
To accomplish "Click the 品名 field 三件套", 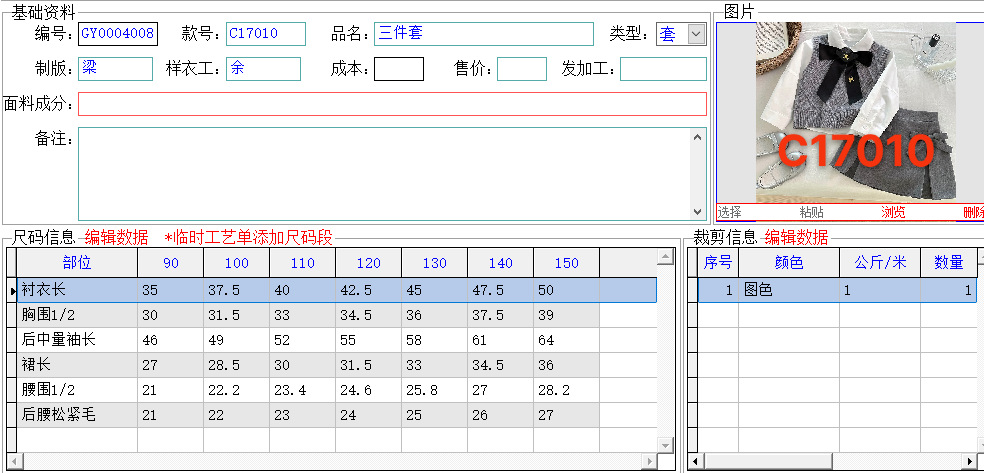I will click(484, 34).
